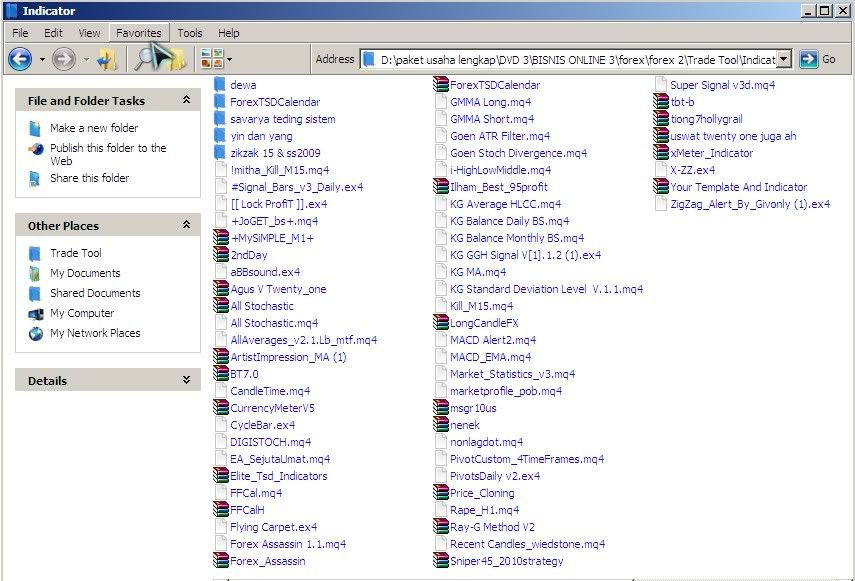Select the Ray-G Method V2 archive icon

point(441,526)
